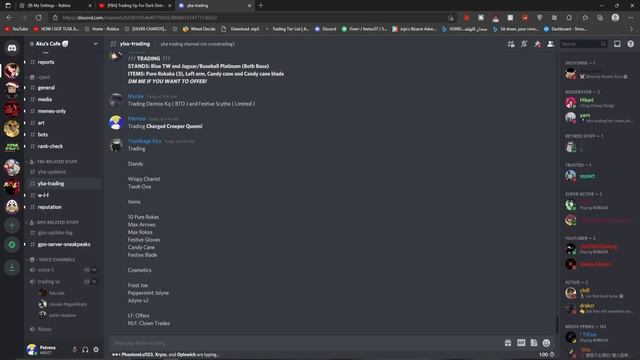Join the voice 1 voice channel
Screen dimensions: 640x360
point(63,270)
